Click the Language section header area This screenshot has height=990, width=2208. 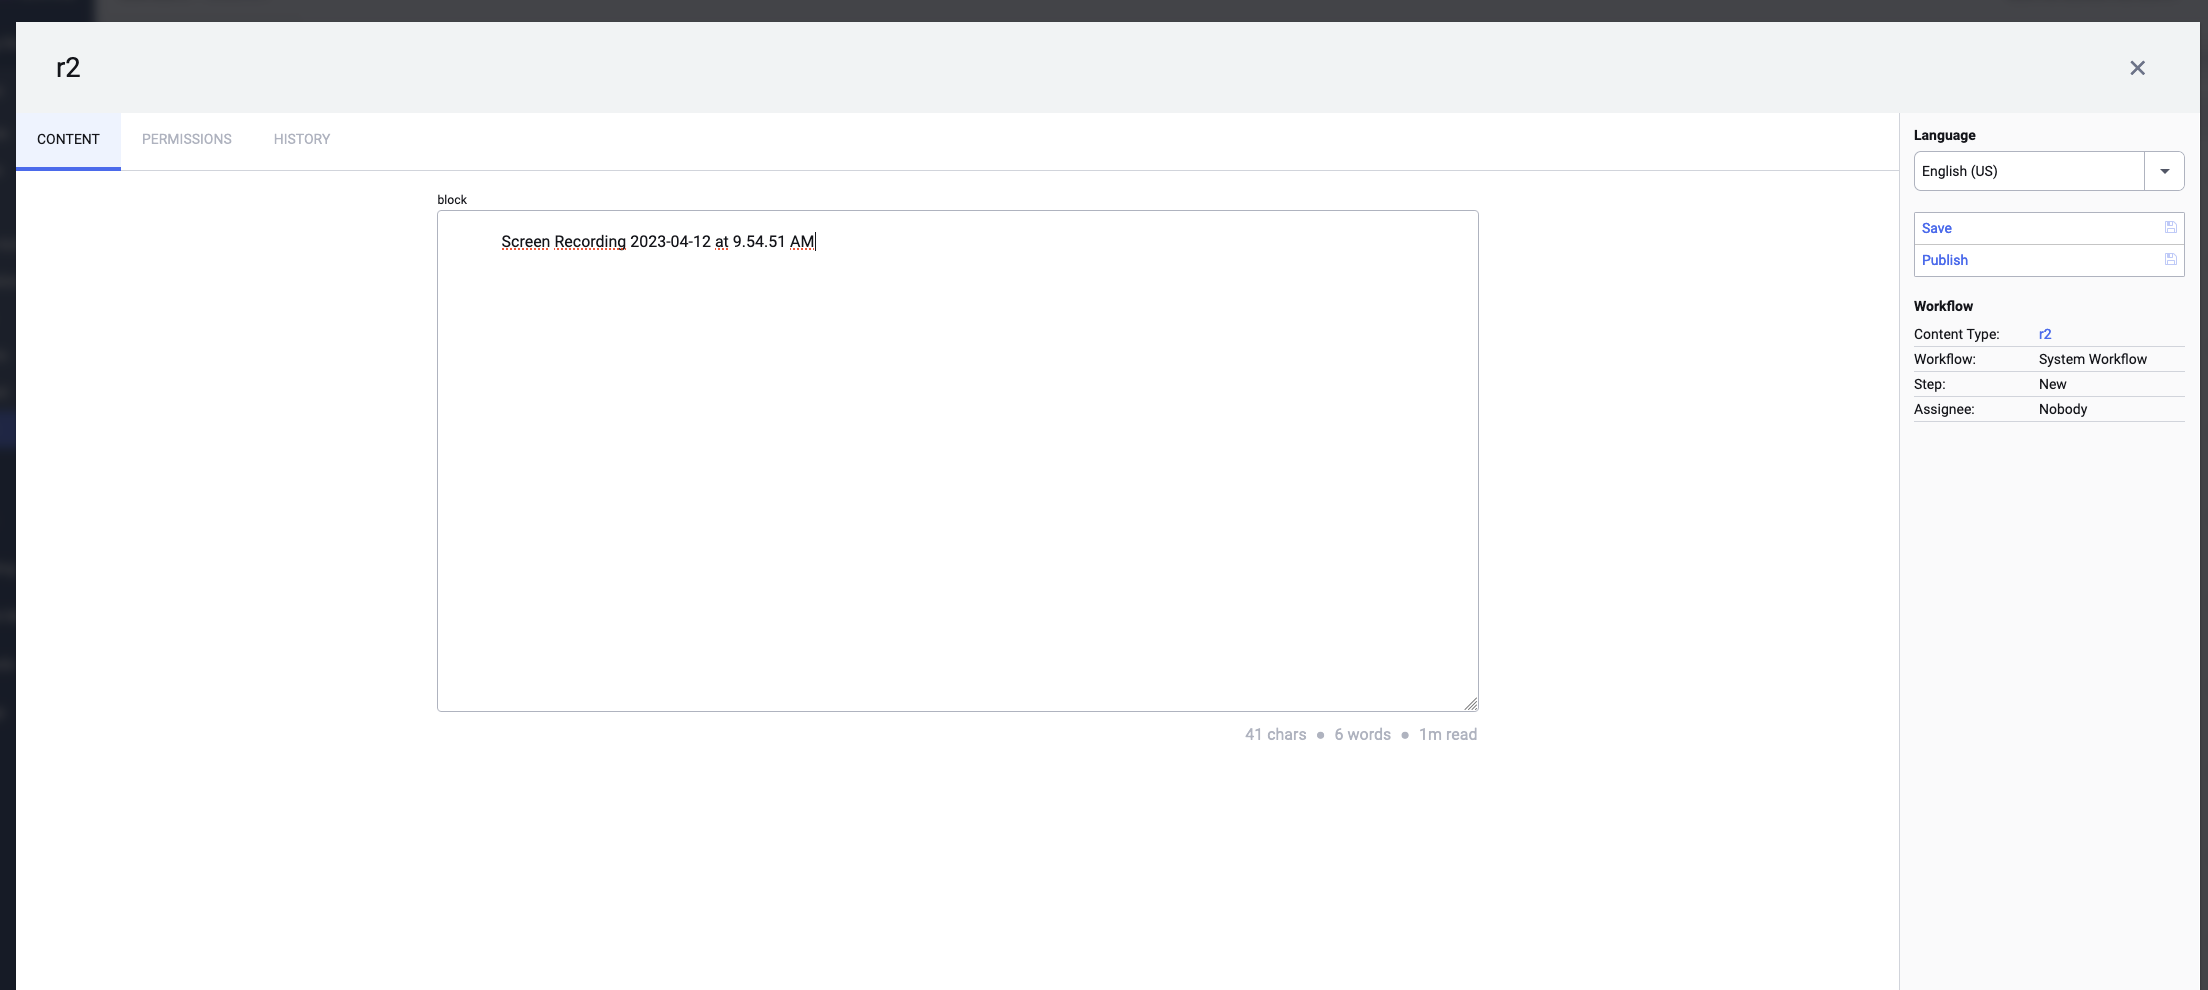click(1944, 135)
